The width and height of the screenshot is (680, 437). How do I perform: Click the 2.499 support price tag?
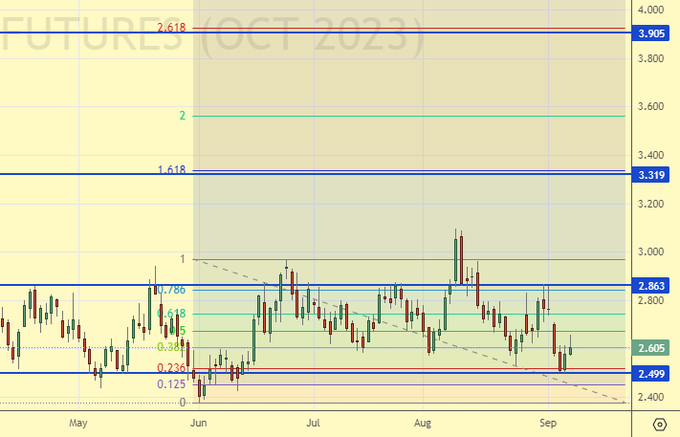pos(654,374)
